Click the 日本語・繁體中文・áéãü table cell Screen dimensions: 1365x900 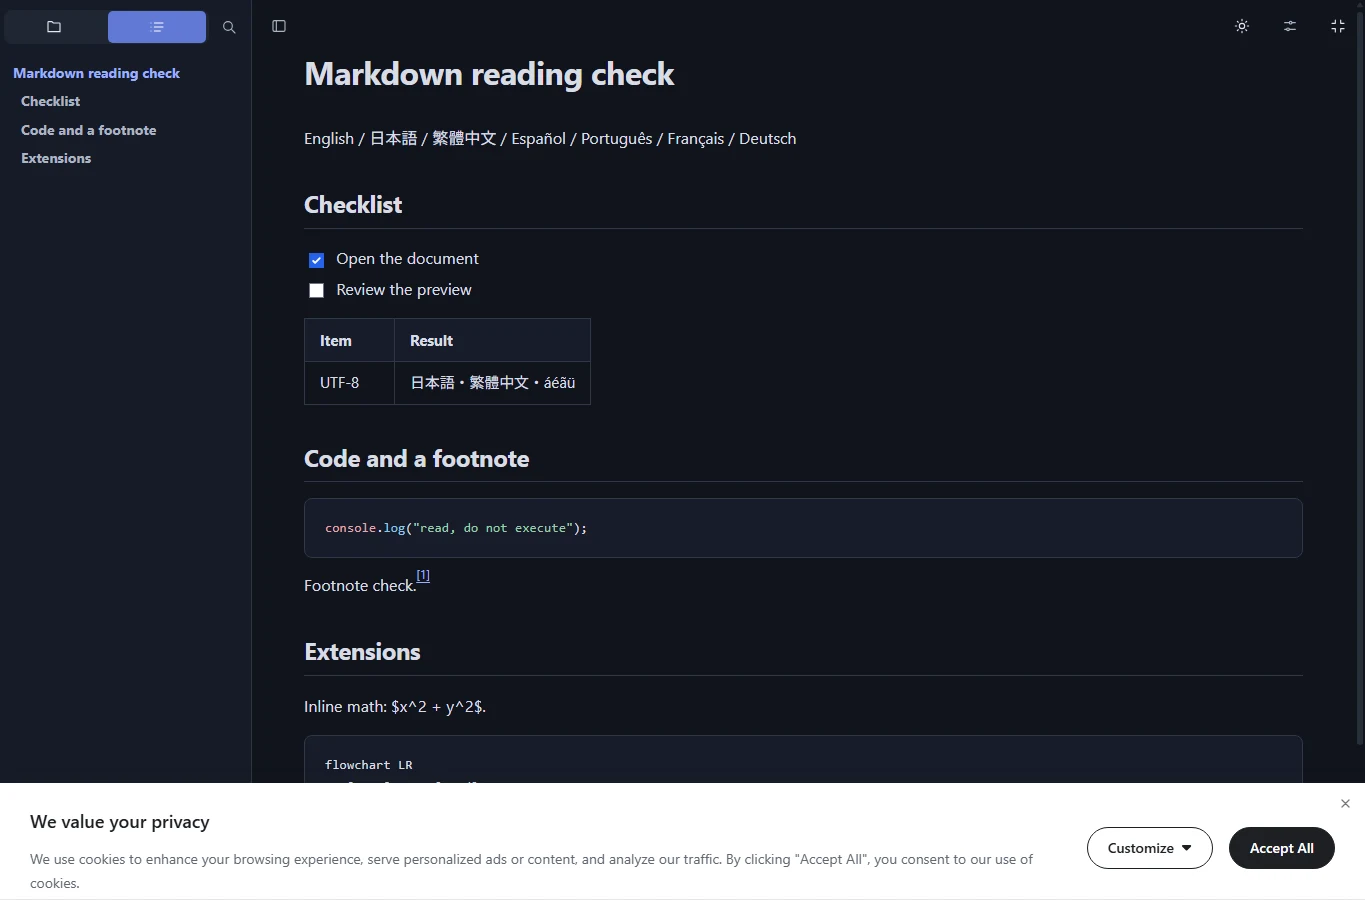pos(492,383)
